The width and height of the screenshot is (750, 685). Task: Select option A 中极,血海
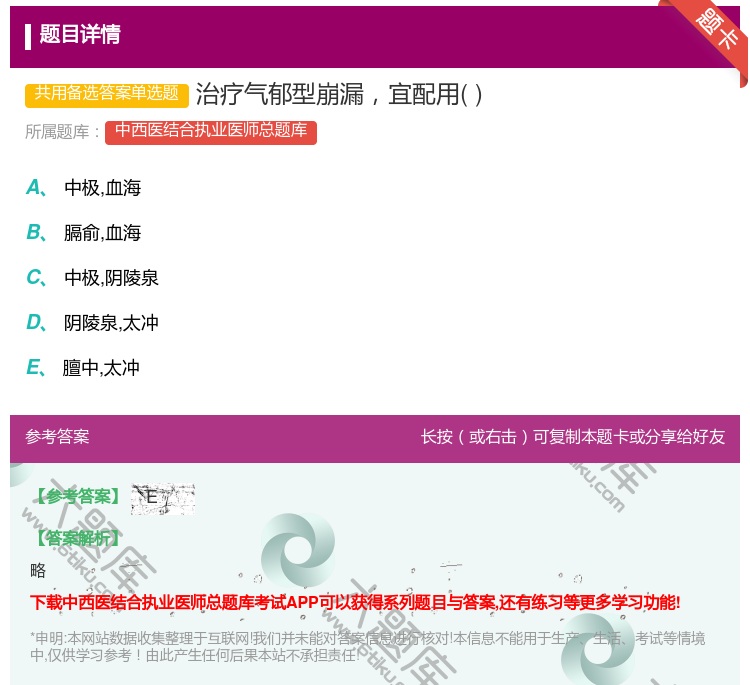click(84, 188)
